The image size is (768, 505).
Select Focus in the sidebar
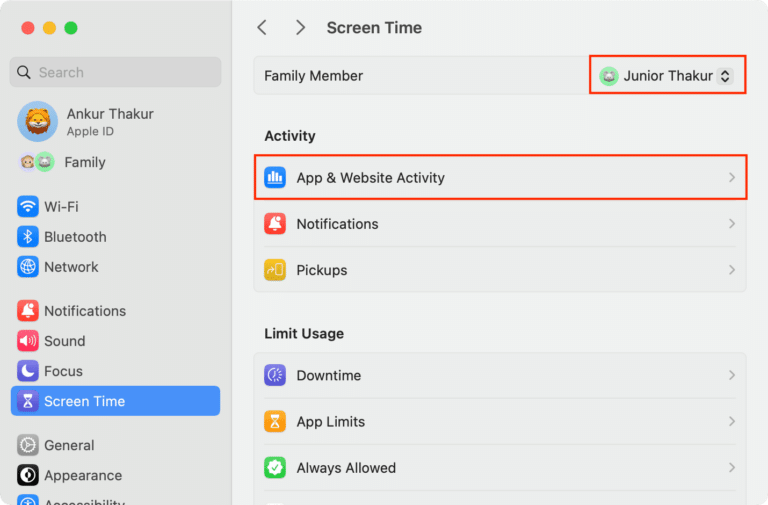tap(116, 371)
